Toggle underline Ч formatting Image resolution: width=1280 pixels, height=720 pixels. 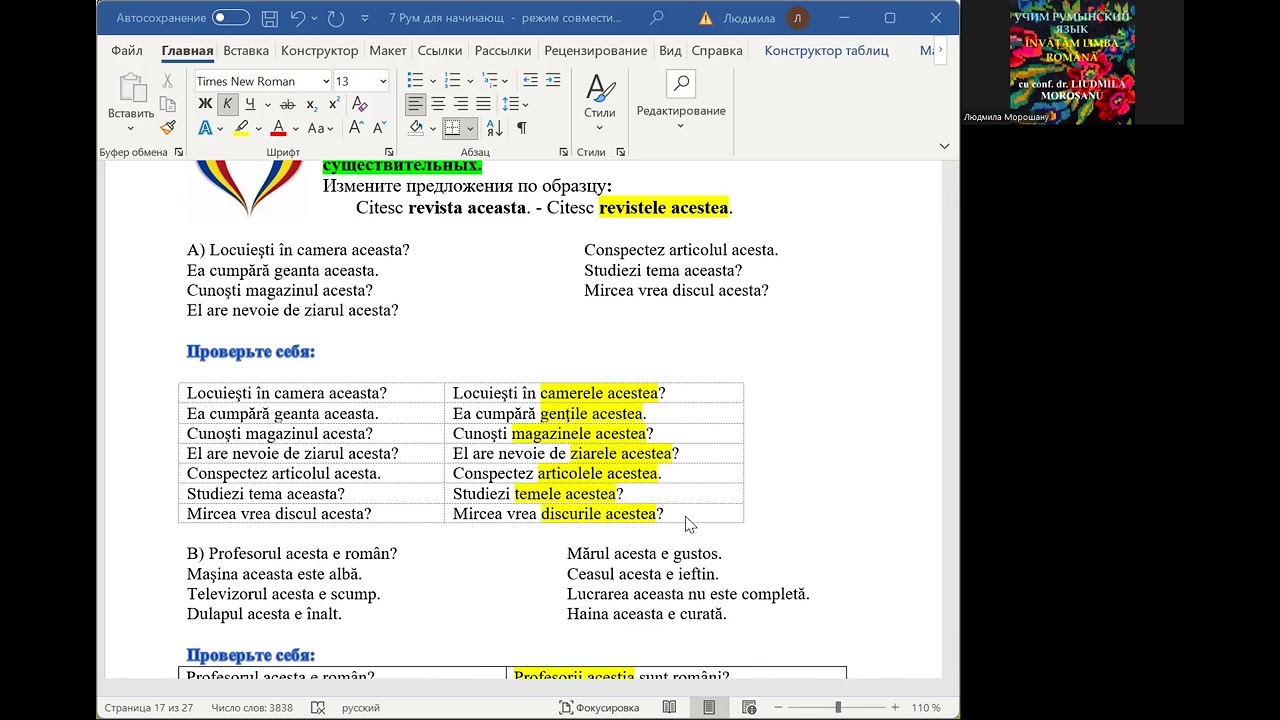pos(250,104)
